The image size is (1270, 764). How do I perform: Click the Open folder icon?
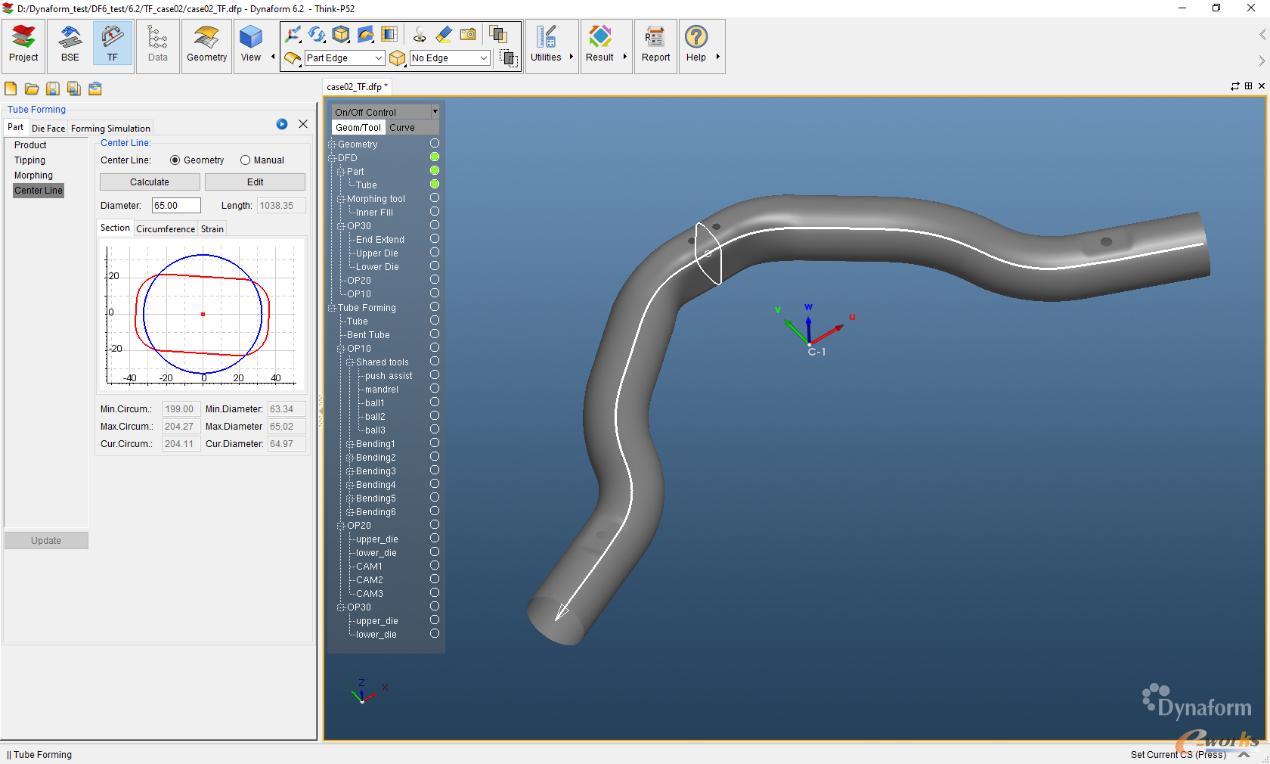[32, 88]
